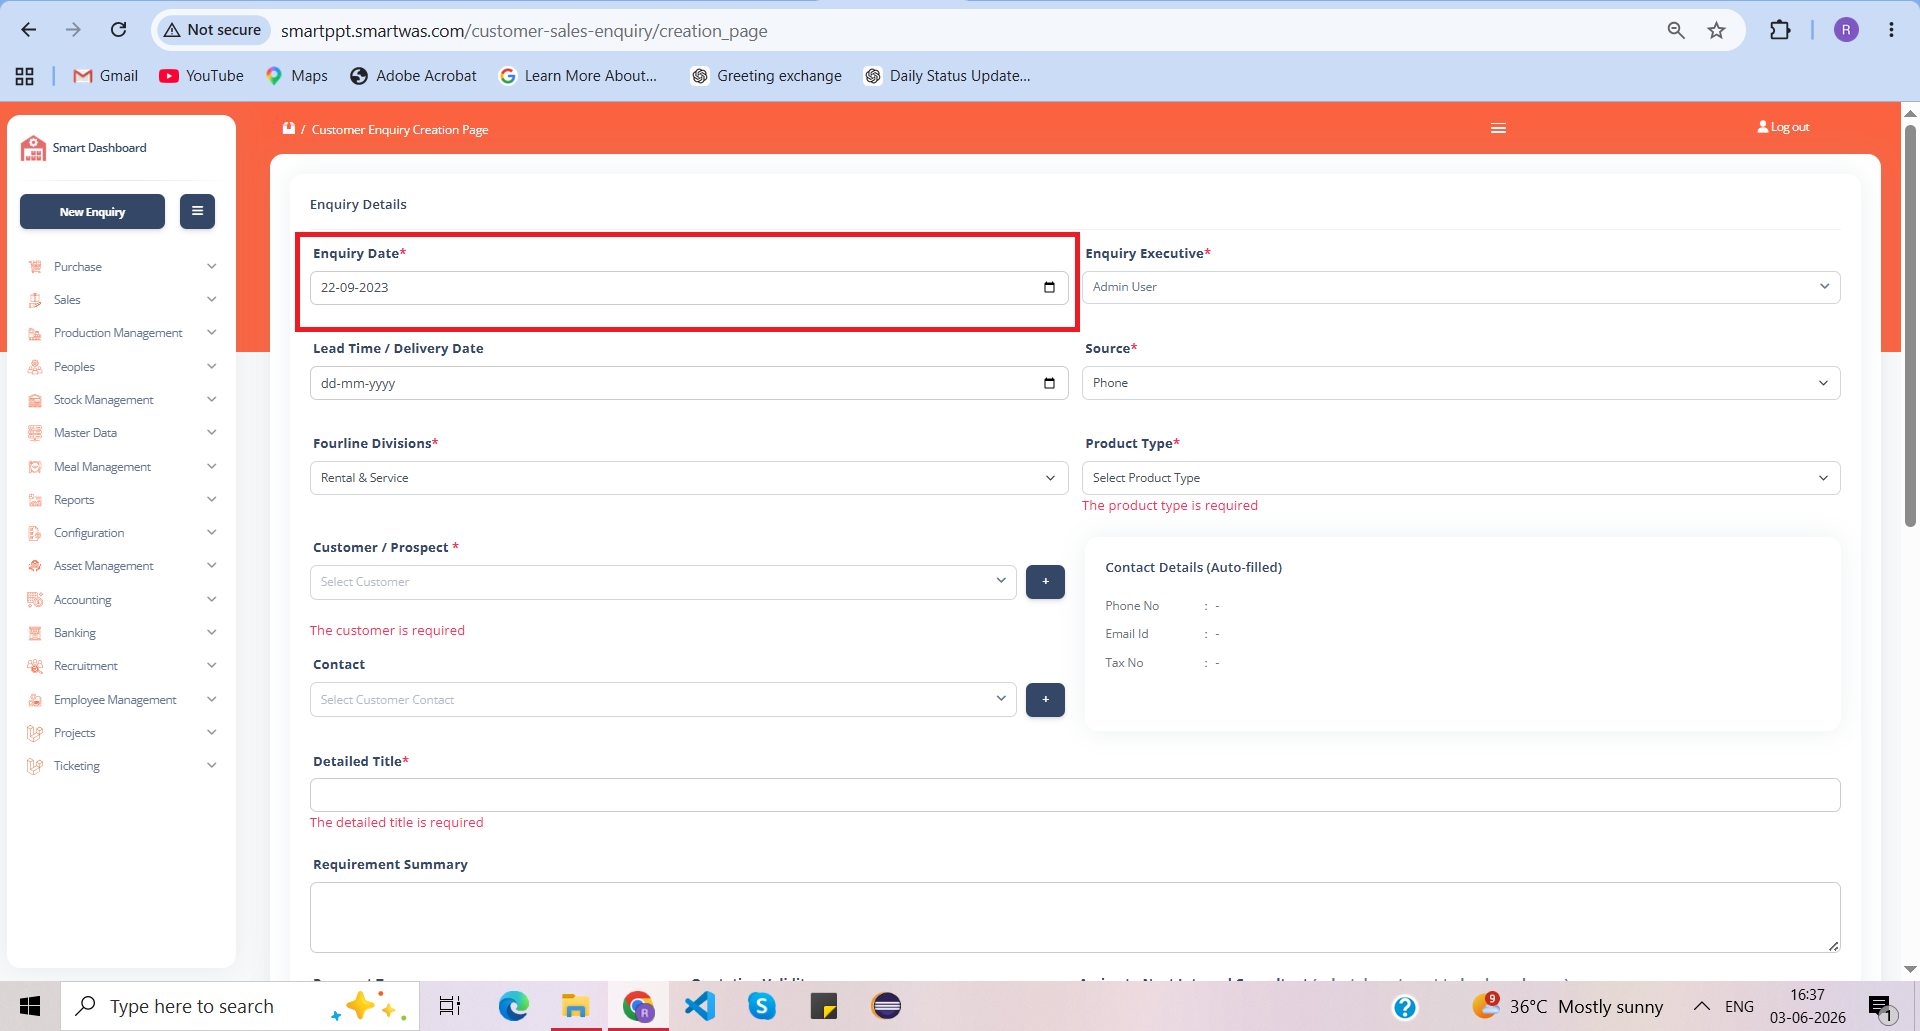This screenshot has height=1031, width=1920.
Task: Open the Smart Dashboard logo icon
Action: click(33, 148)
